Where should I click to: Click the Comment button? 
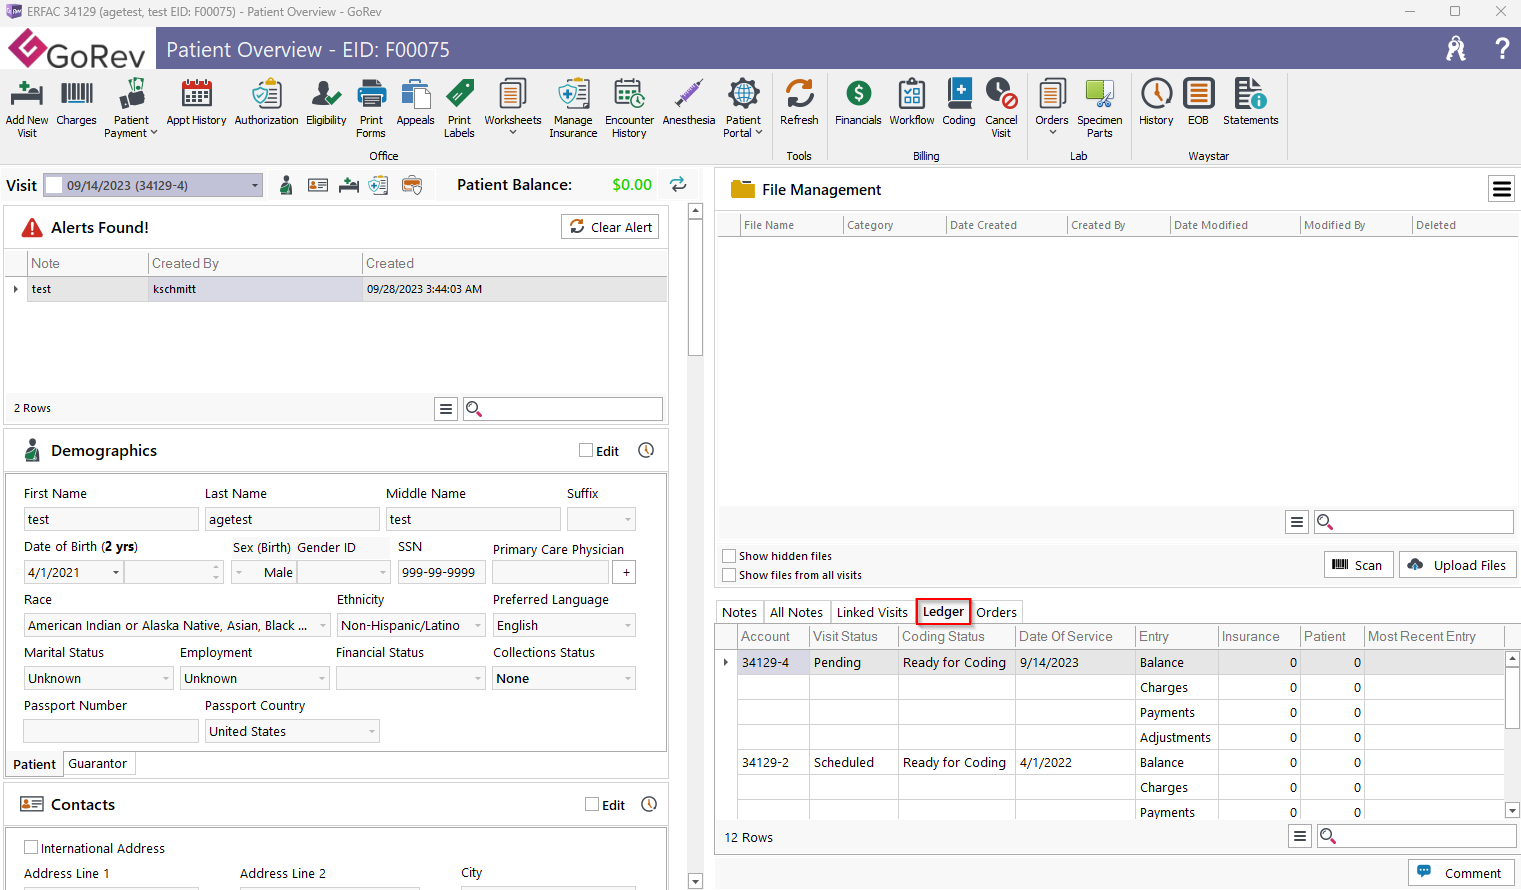1461,872
